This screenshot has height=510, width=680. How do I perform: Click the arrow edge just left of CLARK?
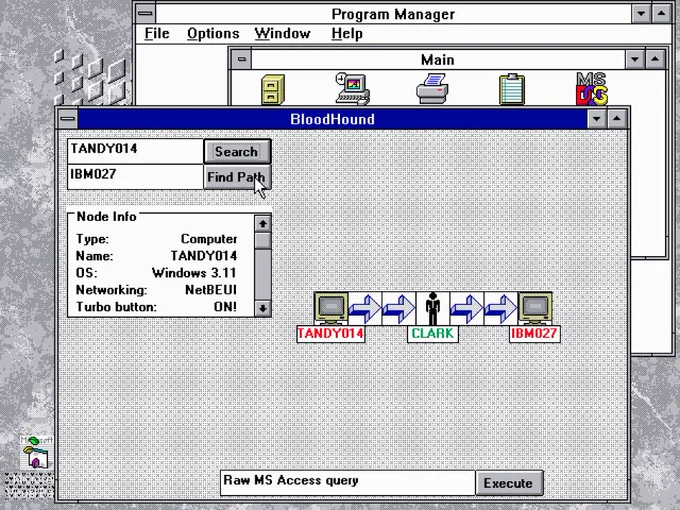tap(399, 308)
